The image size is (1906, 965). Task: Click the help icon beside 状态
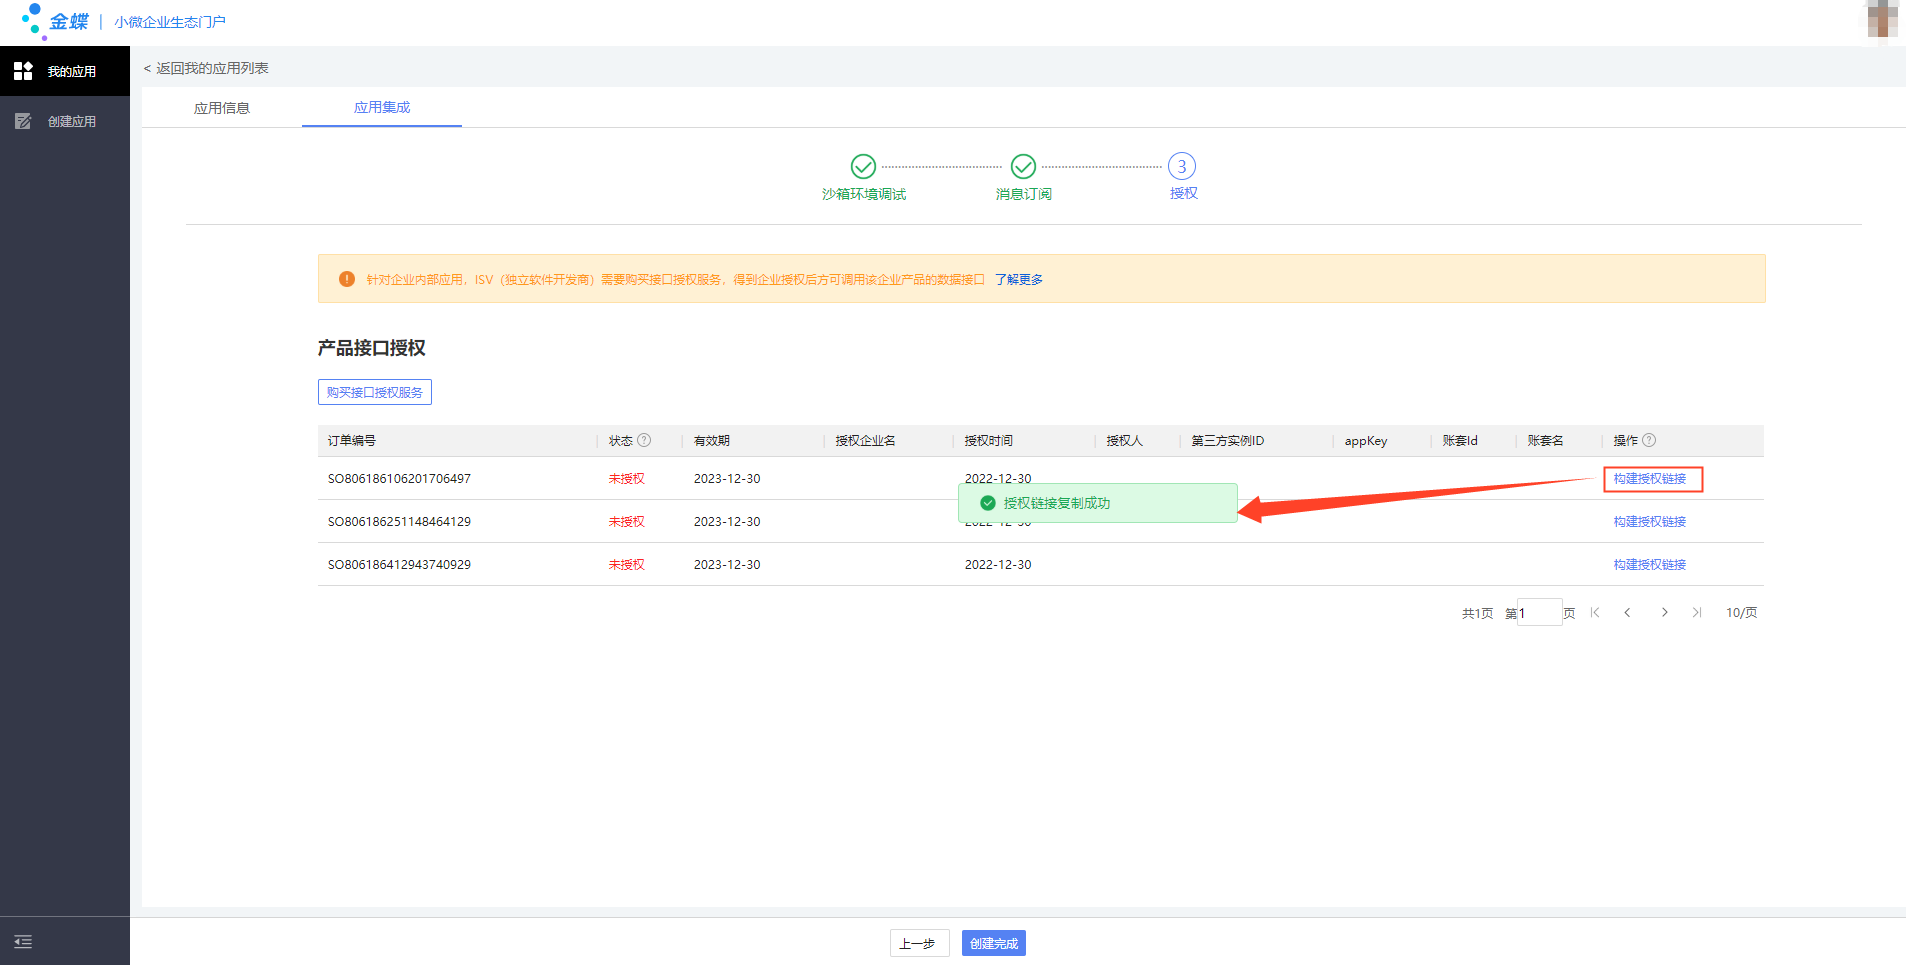(644, 440)
